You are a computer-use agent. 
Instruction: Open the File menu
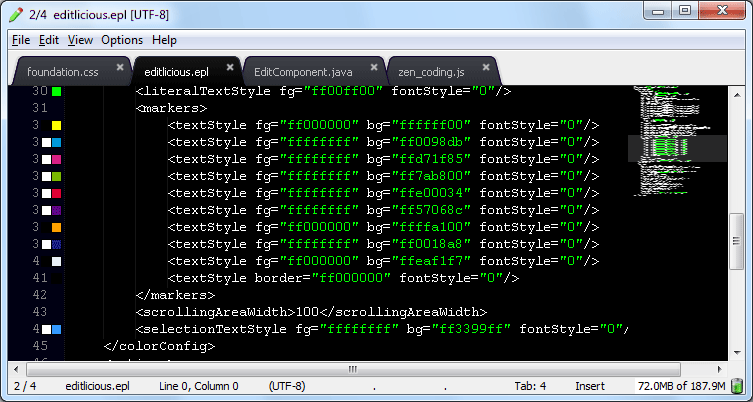22,40
